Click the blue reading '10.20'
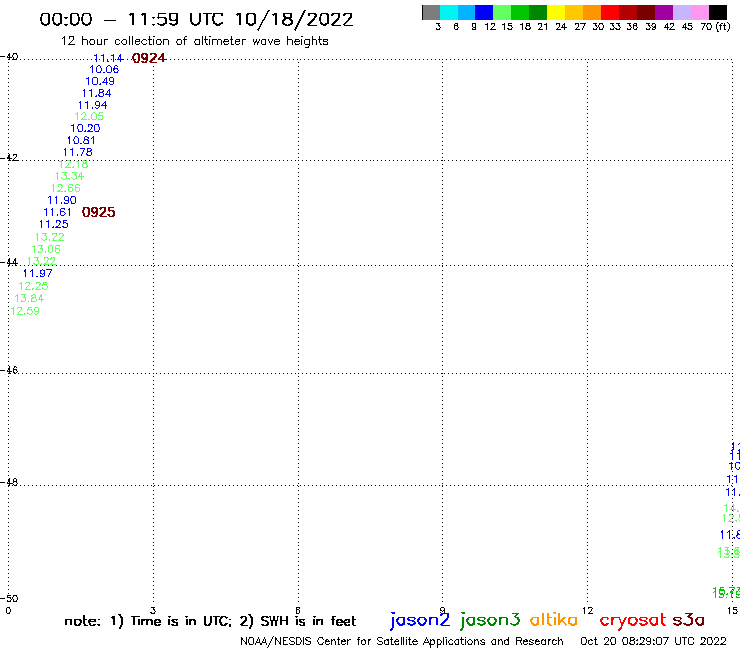Image resolution: width=740 pixels, height=650 pixels. [x=85, y=128]
